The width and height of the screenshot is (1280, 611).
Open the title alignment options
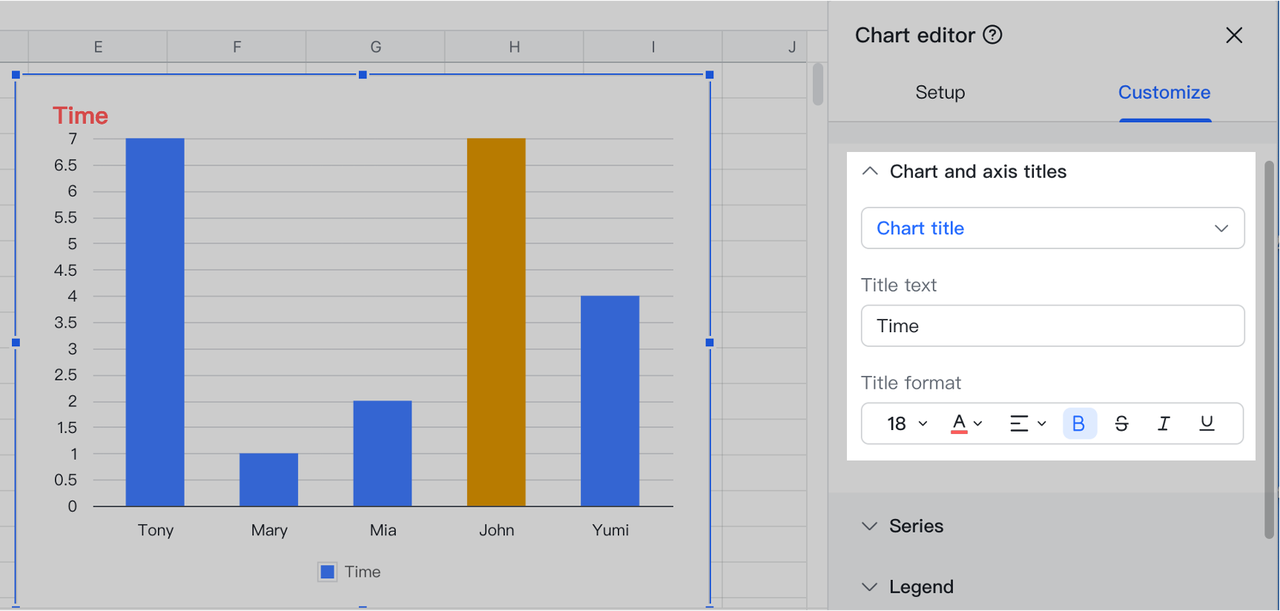pyautogui.click(x=1026, y=423)
